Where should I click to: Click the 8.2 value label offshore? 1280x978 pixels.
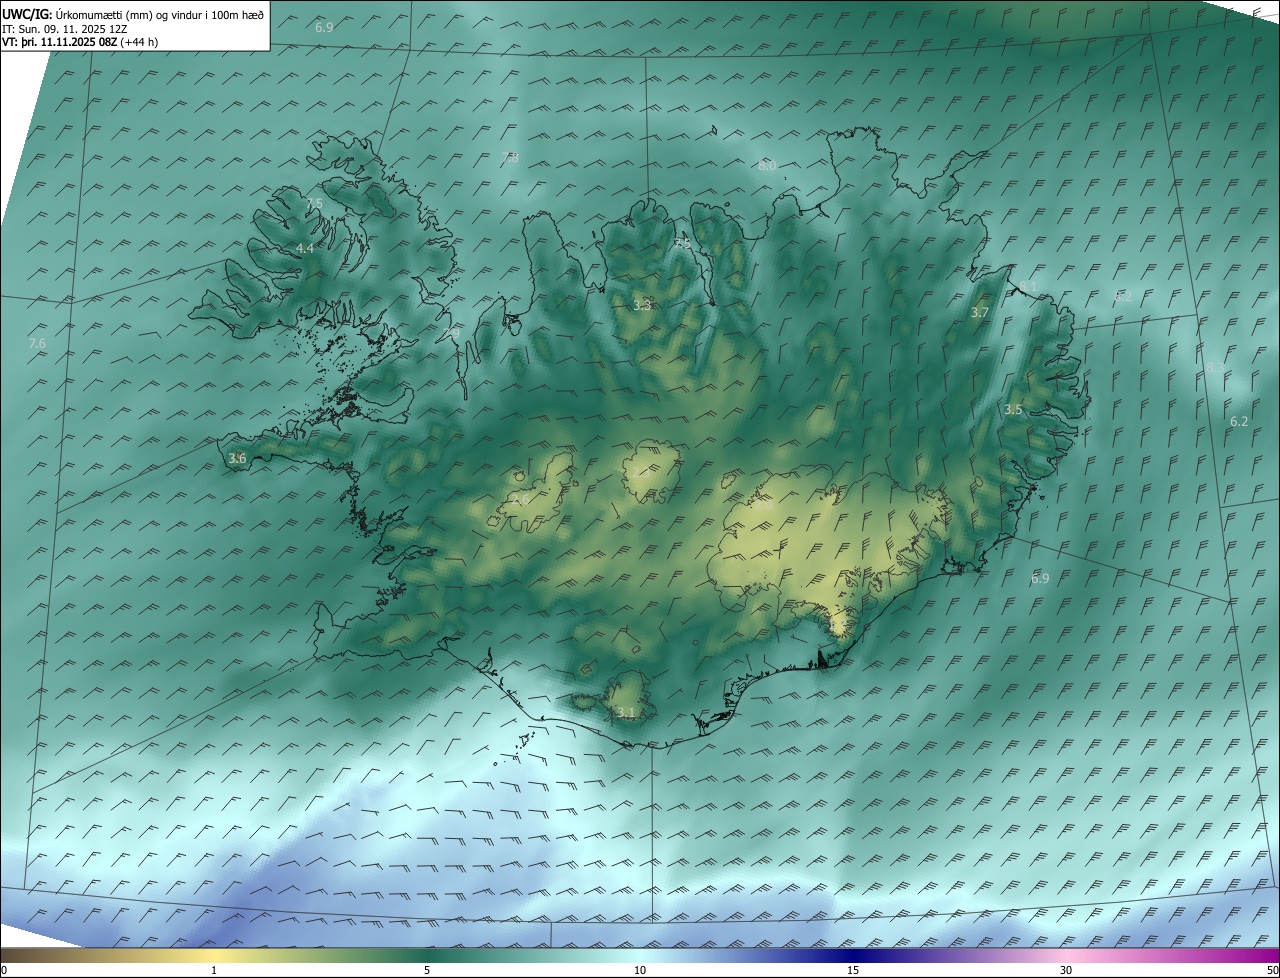(1123, 296)
